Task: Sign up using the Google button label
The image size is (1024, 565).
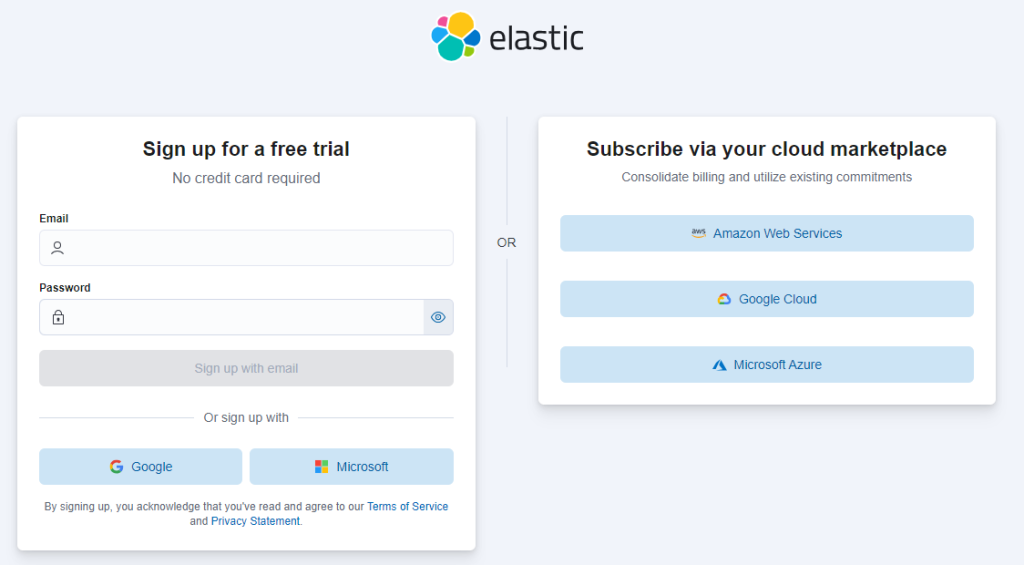Action: pyautogui.click(x=152, y=467)
